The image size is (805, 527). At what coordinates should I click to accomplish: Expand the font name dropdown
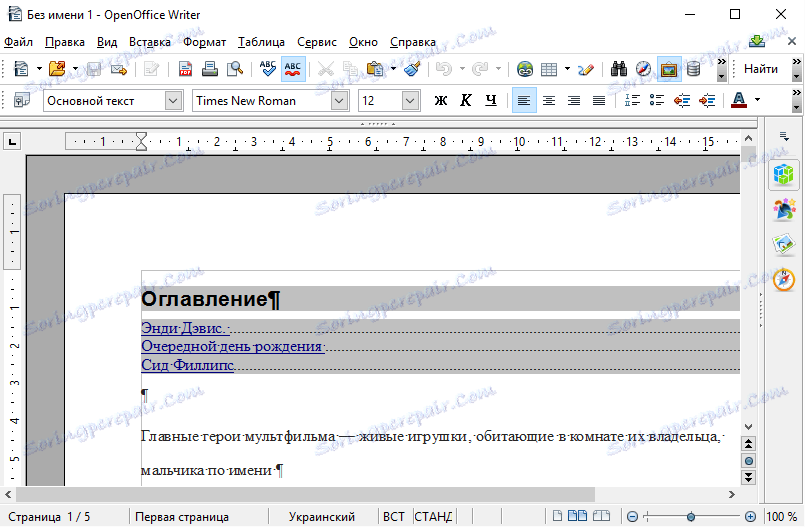tap(339, 100)
